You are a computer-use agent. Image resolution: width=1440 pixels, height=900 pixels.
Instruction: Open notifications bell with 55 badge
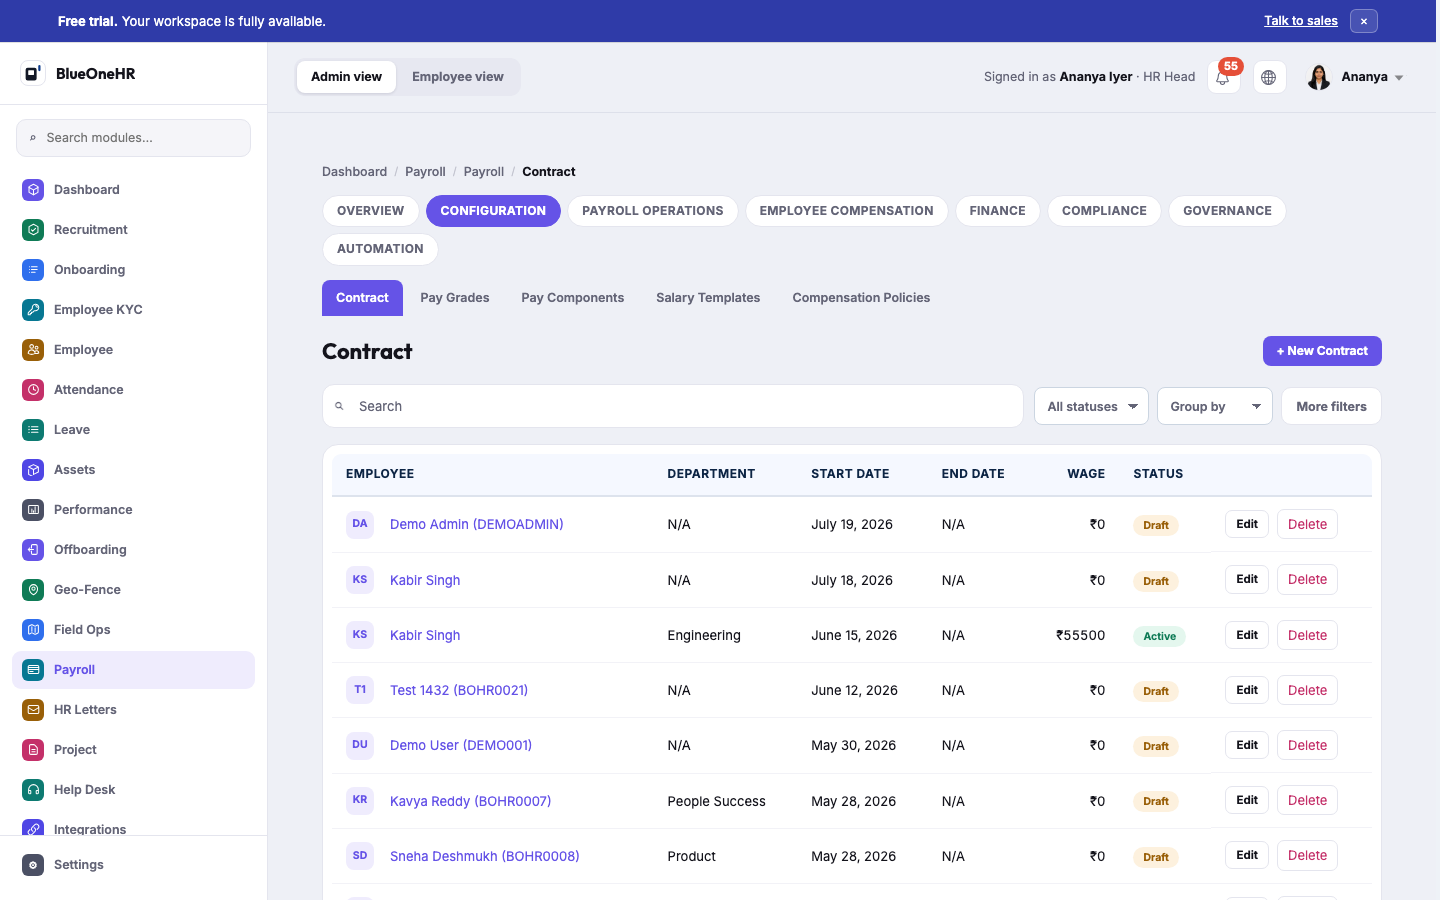click(x=1223, y=77)
